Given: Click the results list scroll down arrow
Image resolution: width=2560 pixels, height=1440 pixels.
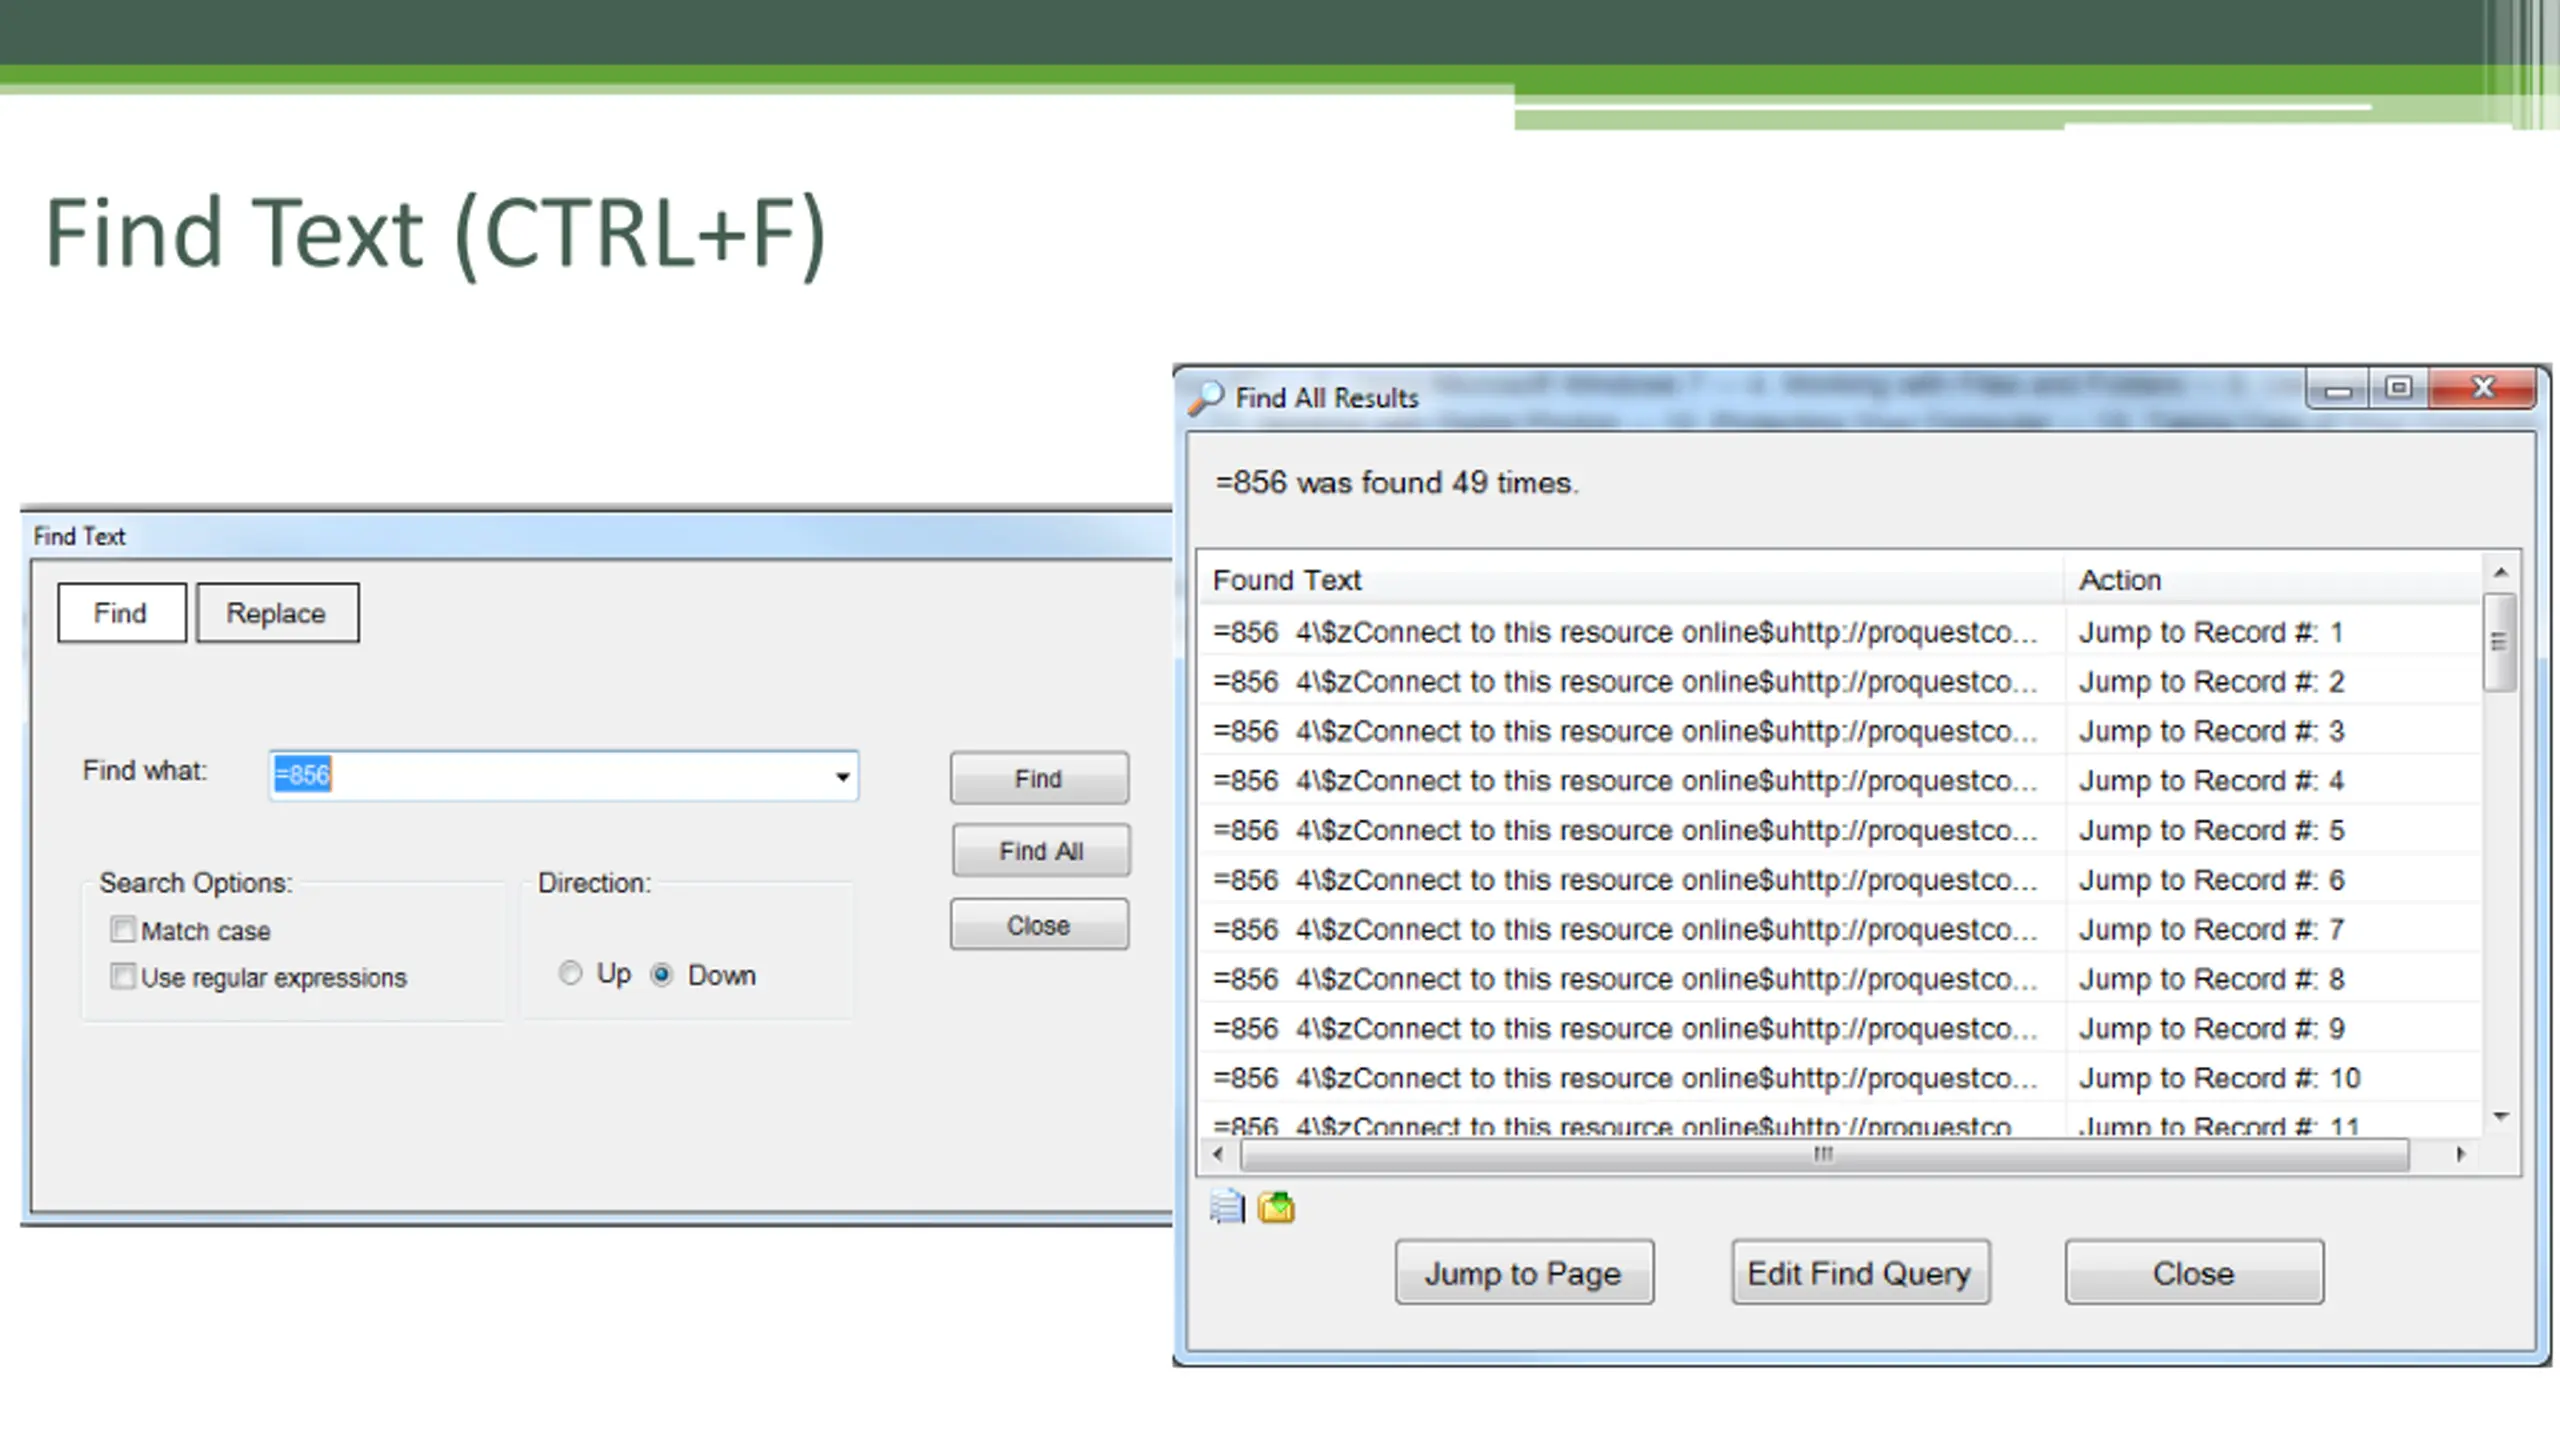Looking at the screenshot, I should [2500, 1117].
